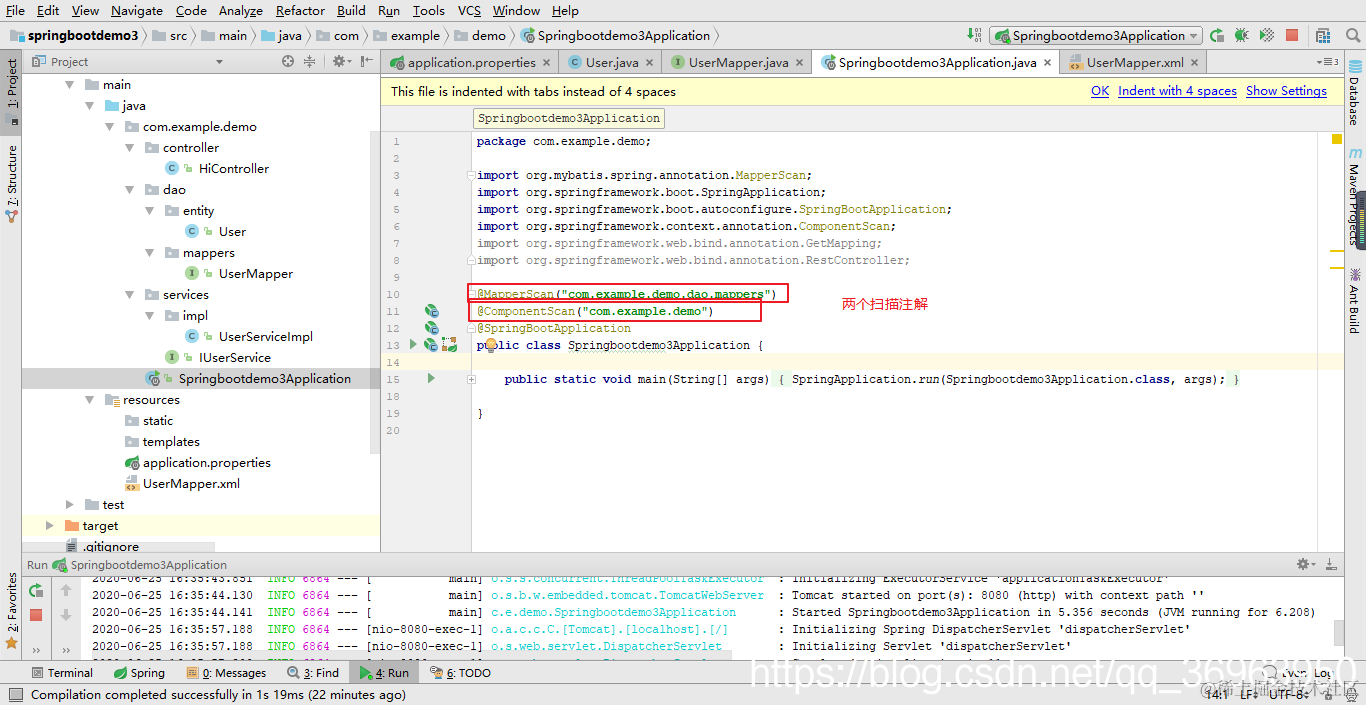1366x705 pixels.
Task: Expand the test folder
Action: (70, 505)
